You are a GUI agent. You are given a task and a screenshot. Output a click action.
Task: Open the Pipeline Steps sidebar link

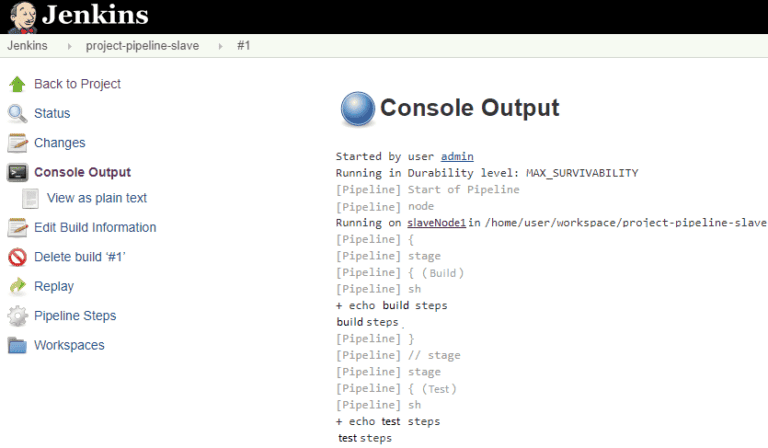(75, 316)
